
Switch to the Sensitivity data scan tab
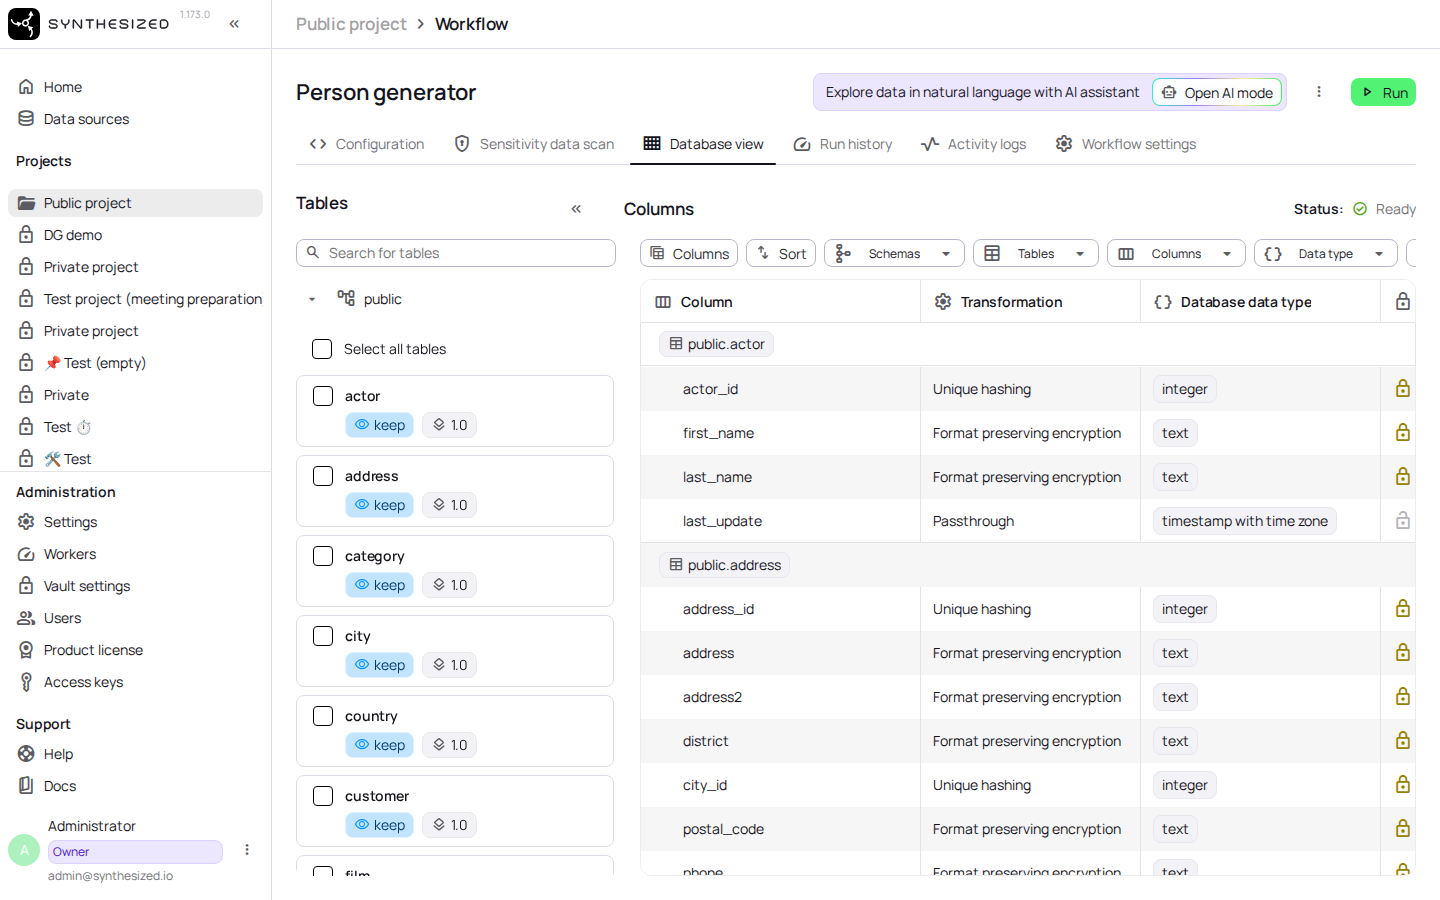click(x=534, y=144)
